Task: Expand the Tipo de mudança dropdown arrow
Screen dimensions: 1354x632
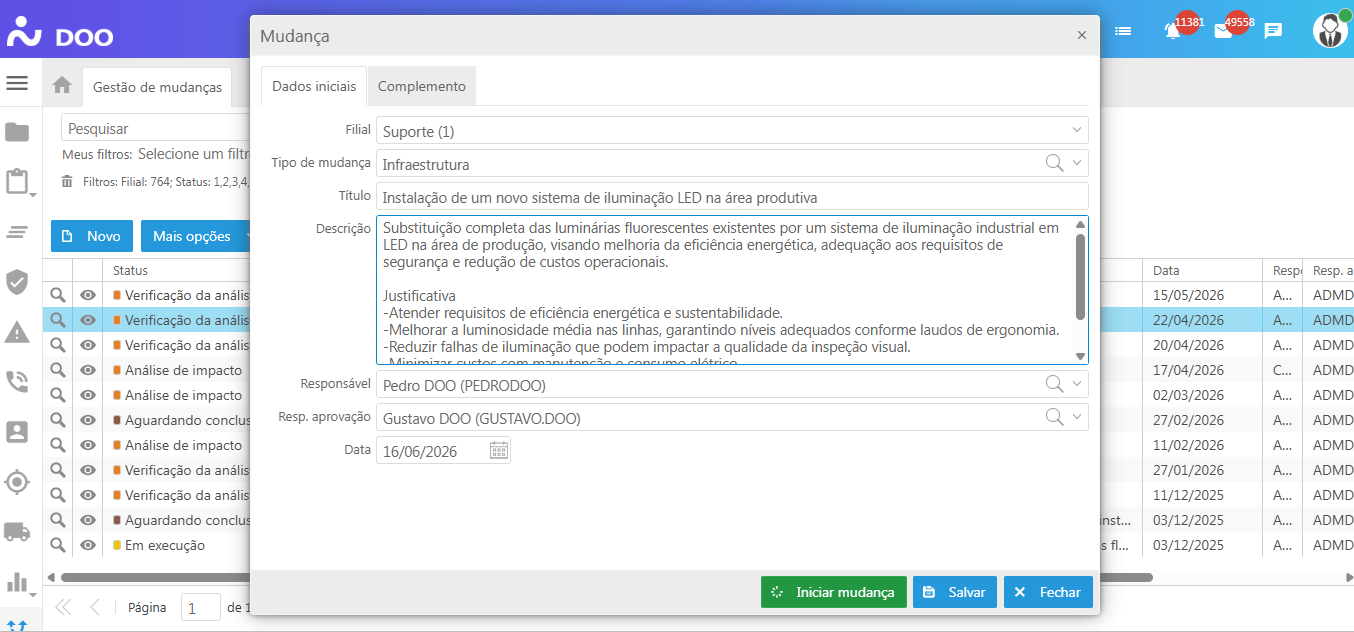Action: click(1077, 163)
